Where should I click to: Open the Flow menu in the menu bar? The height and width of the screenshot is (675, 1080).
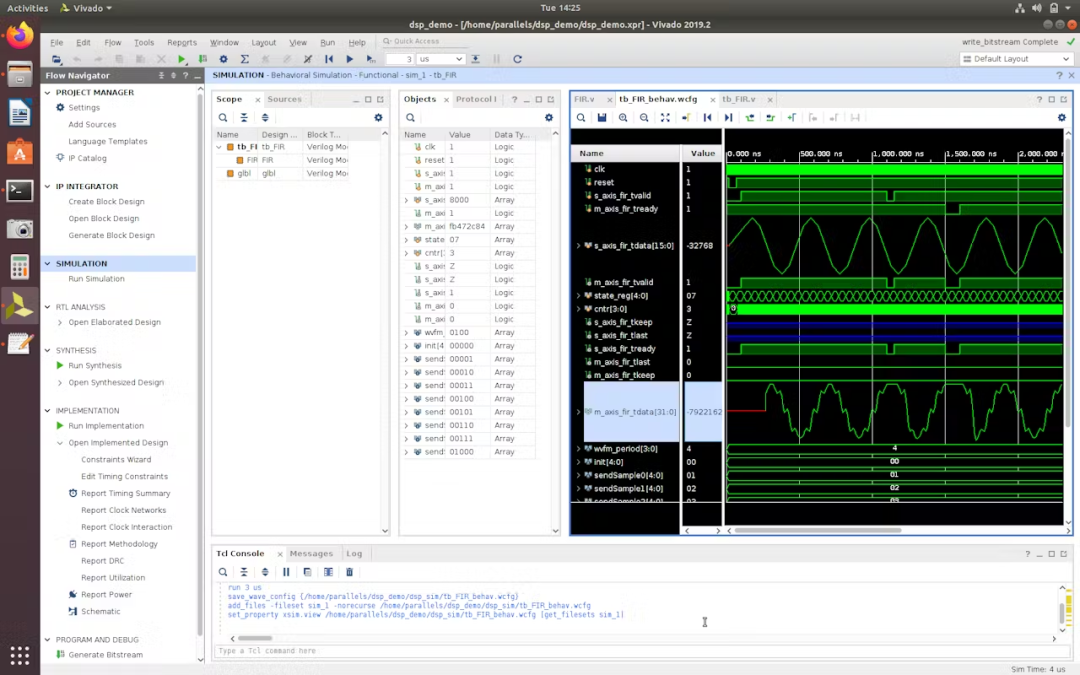point(114,42)
